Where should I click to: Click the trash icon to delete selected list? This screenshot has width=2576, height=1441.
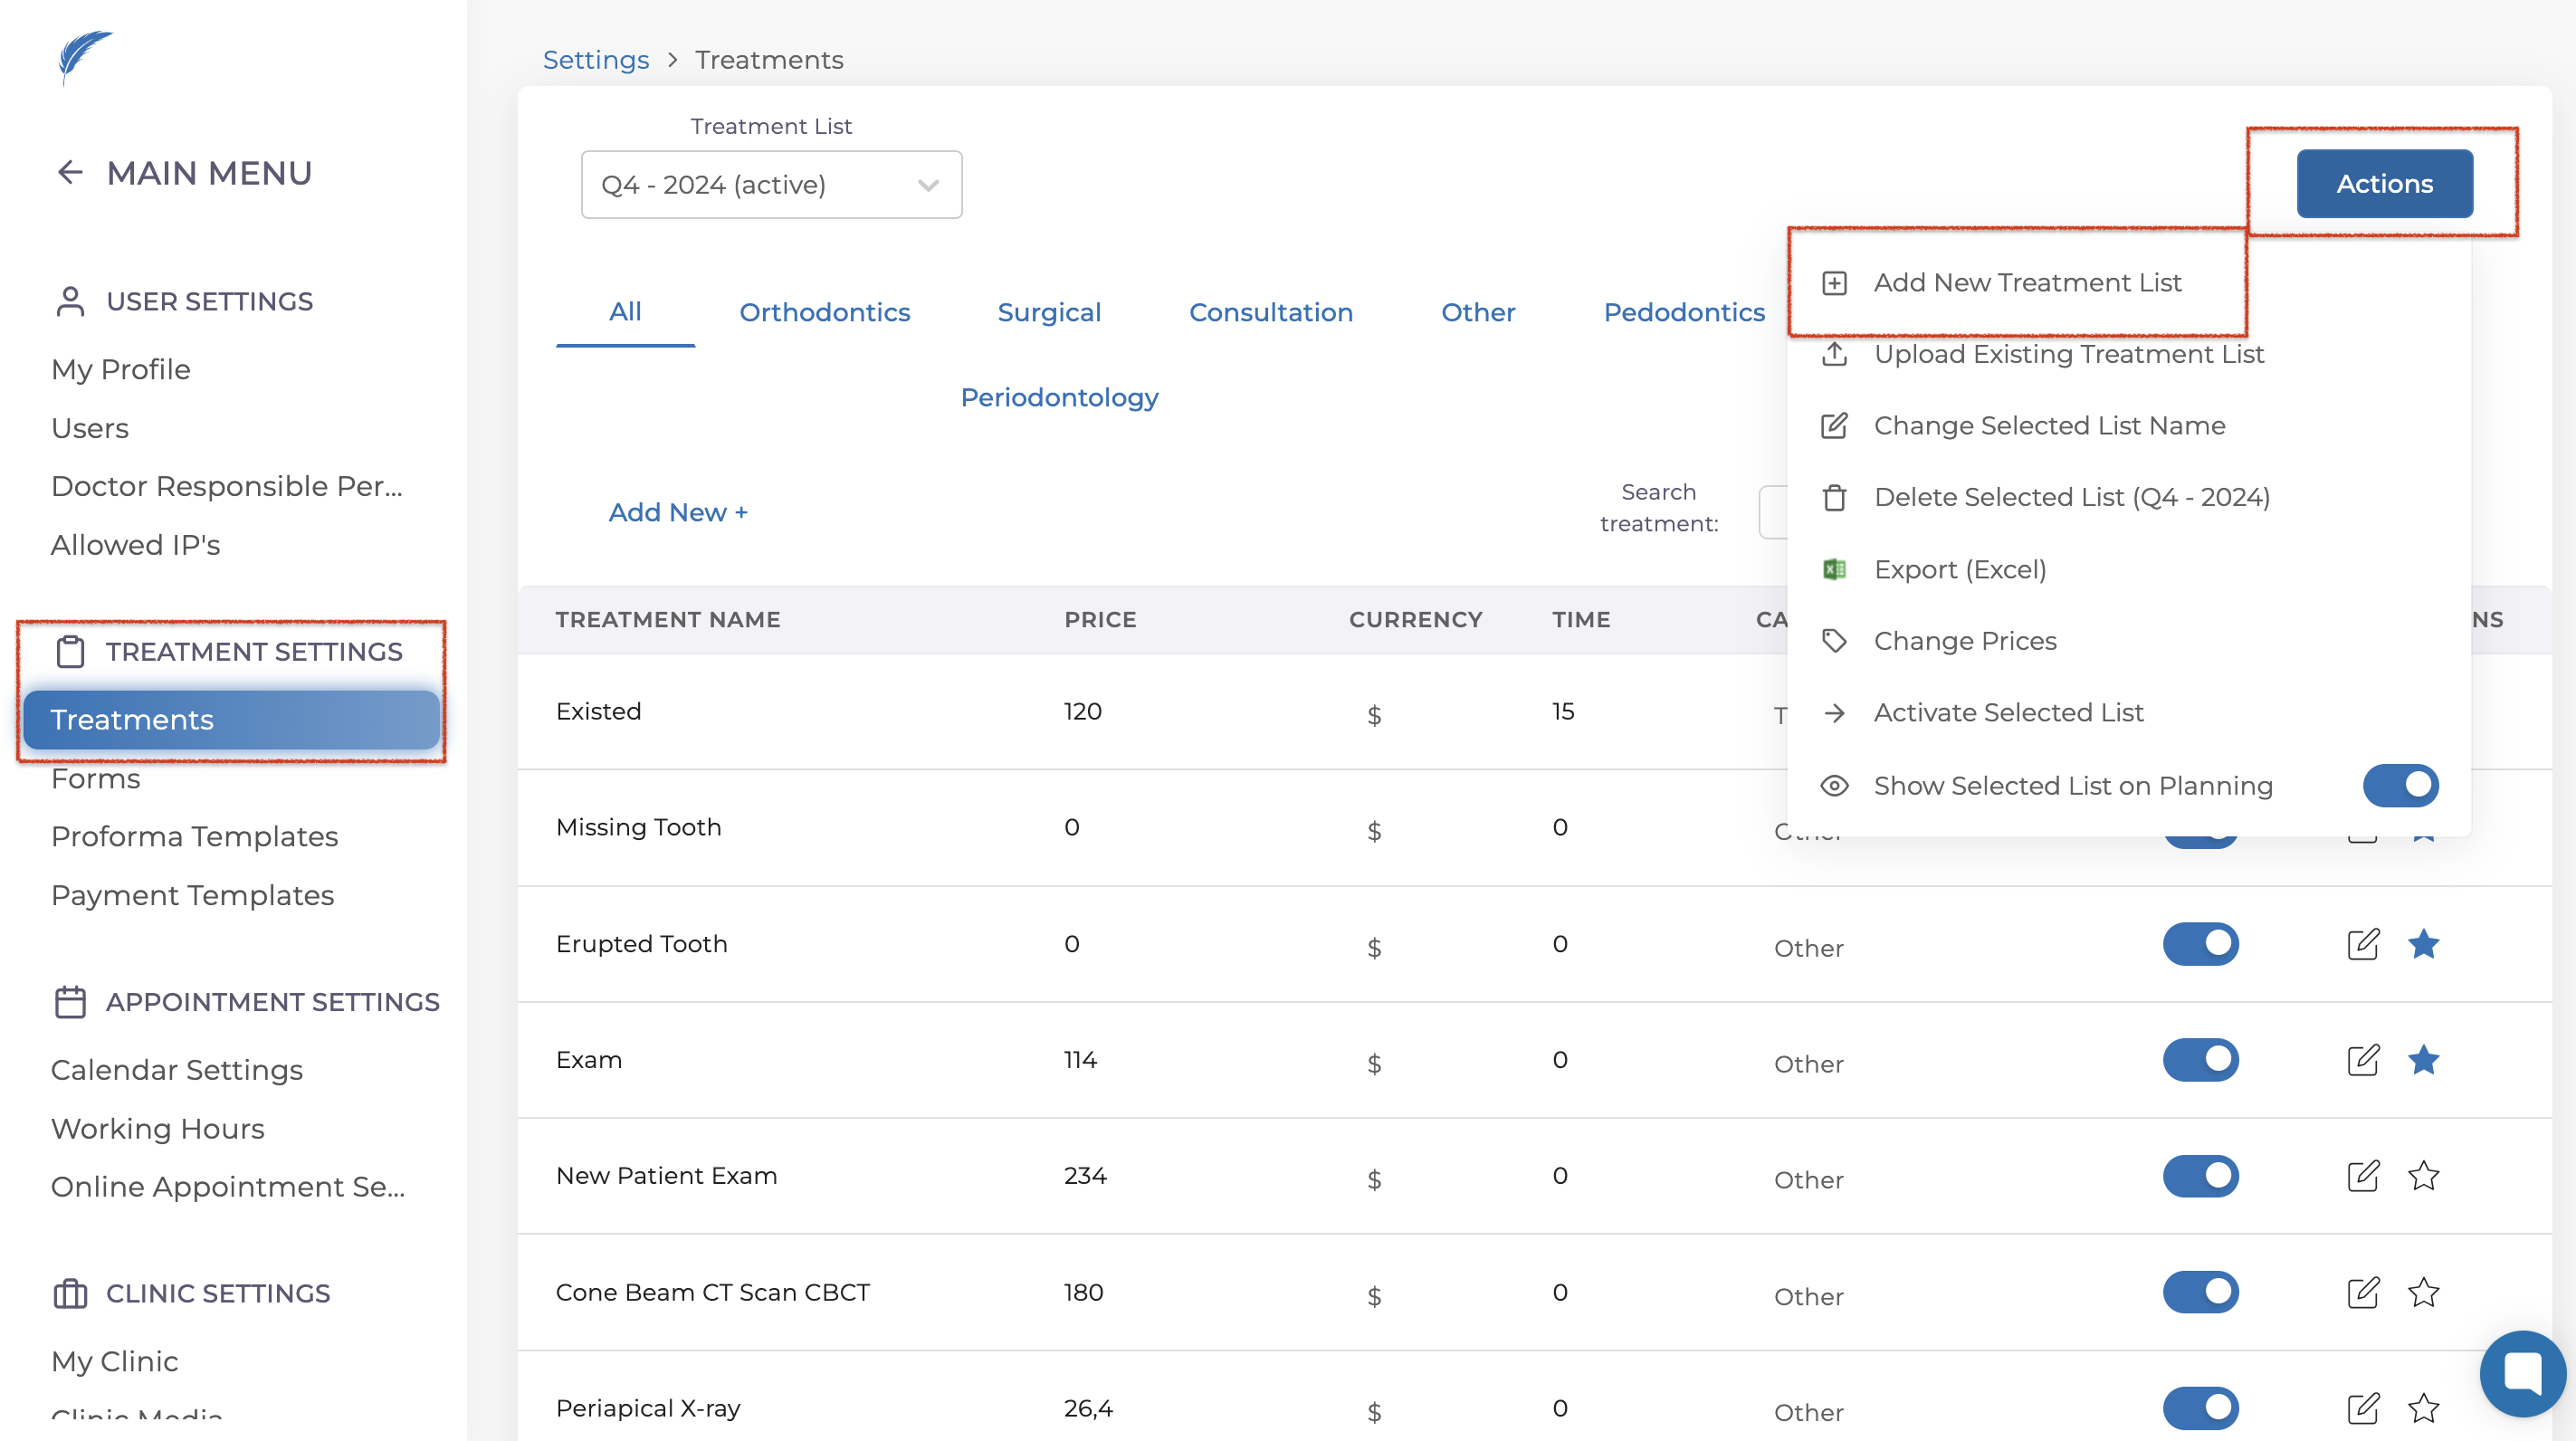coord(1834,497)
